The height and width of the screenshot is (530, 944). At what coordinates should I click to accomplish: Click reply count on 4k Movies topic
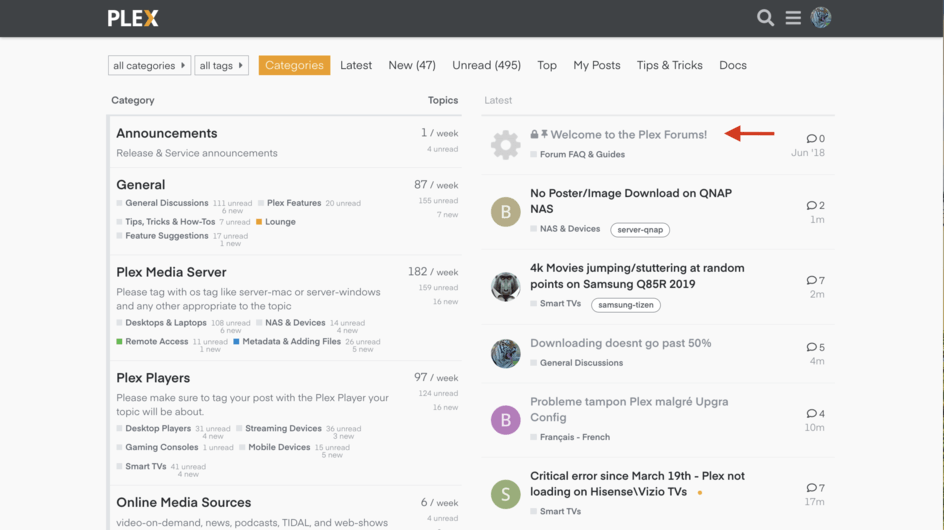(816, 280)
